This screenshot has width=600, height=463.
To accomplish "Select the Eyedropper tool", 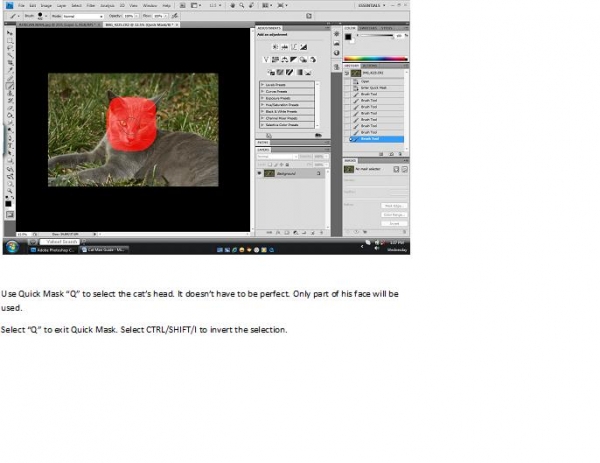I will 10,70.
